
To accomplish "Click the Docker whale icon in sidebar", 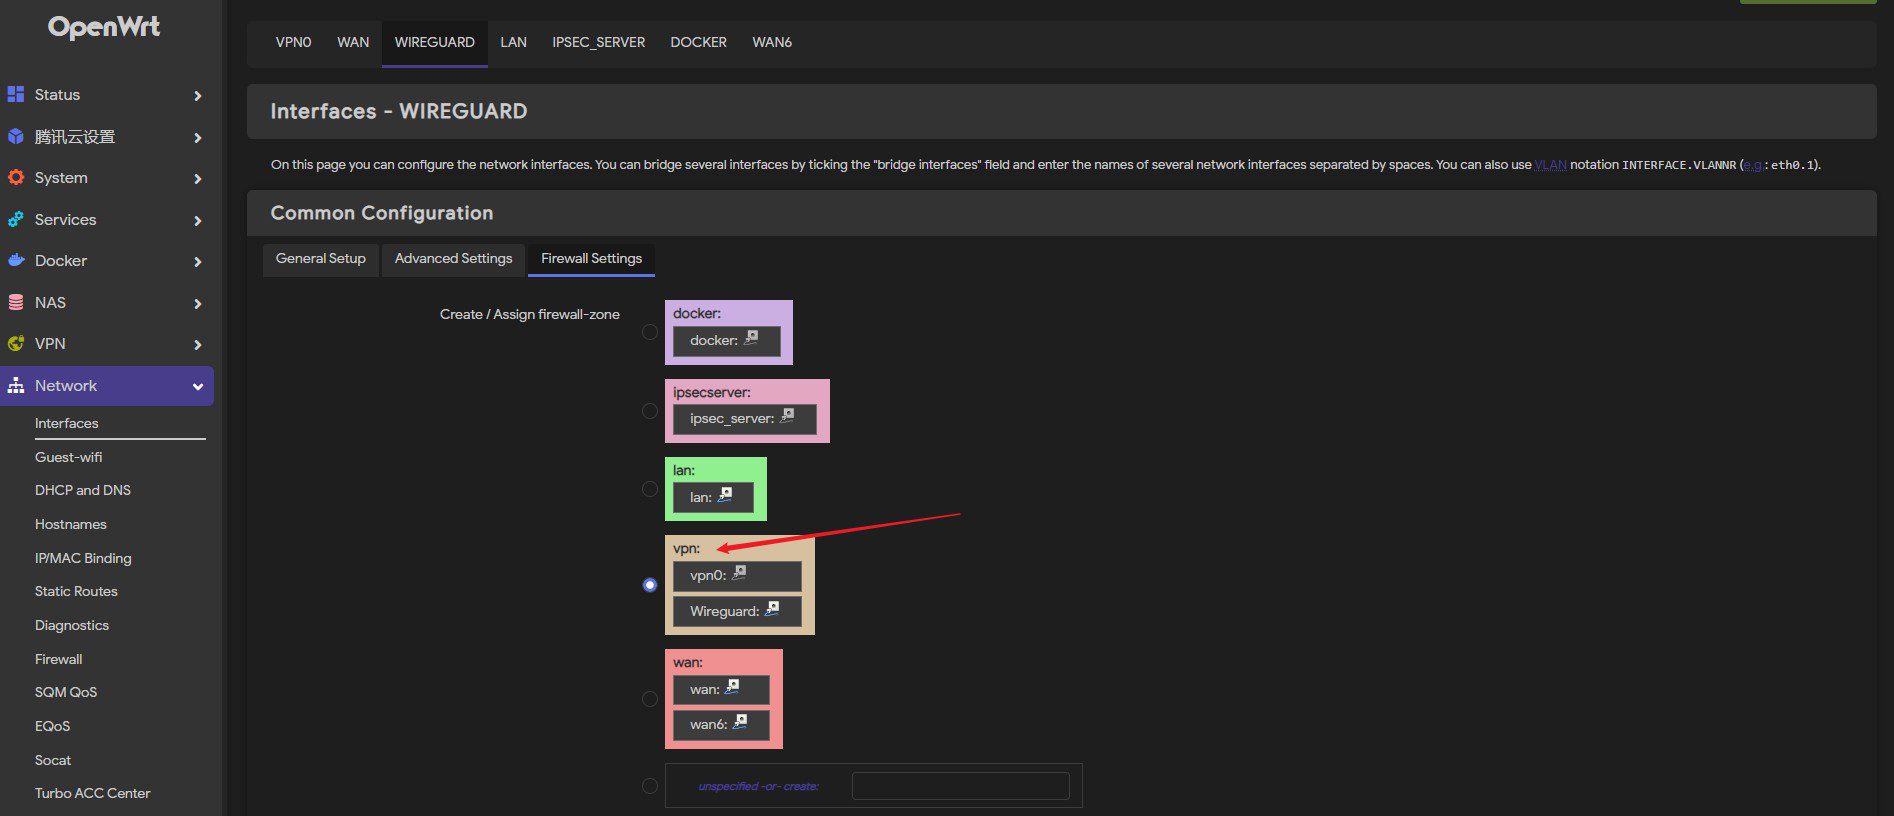I will click(16, 260).
